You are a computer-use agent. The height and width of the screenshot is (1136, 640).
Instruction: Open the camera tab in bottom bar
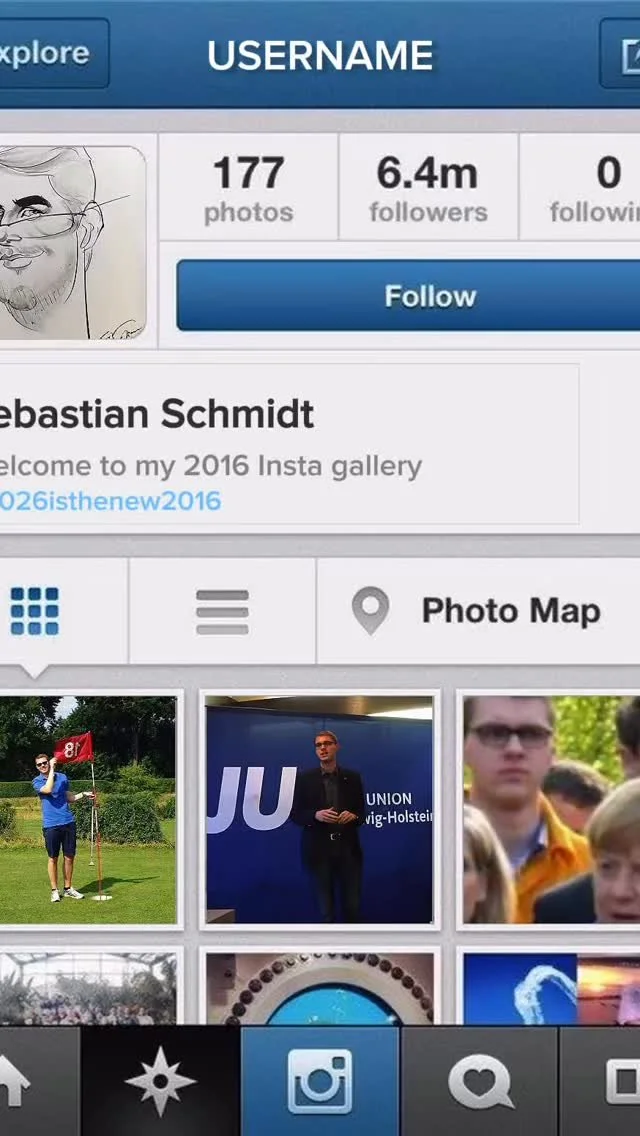(x=320, y=1081)
